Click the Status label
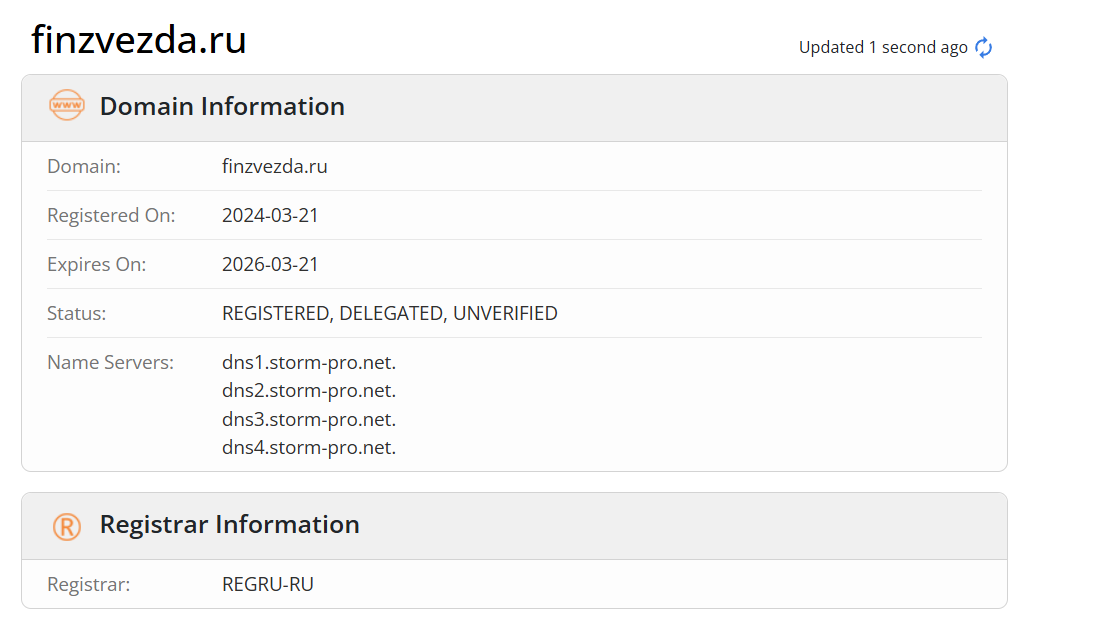The width and height of the screenshot is (1097, 621). coord(76,313)
